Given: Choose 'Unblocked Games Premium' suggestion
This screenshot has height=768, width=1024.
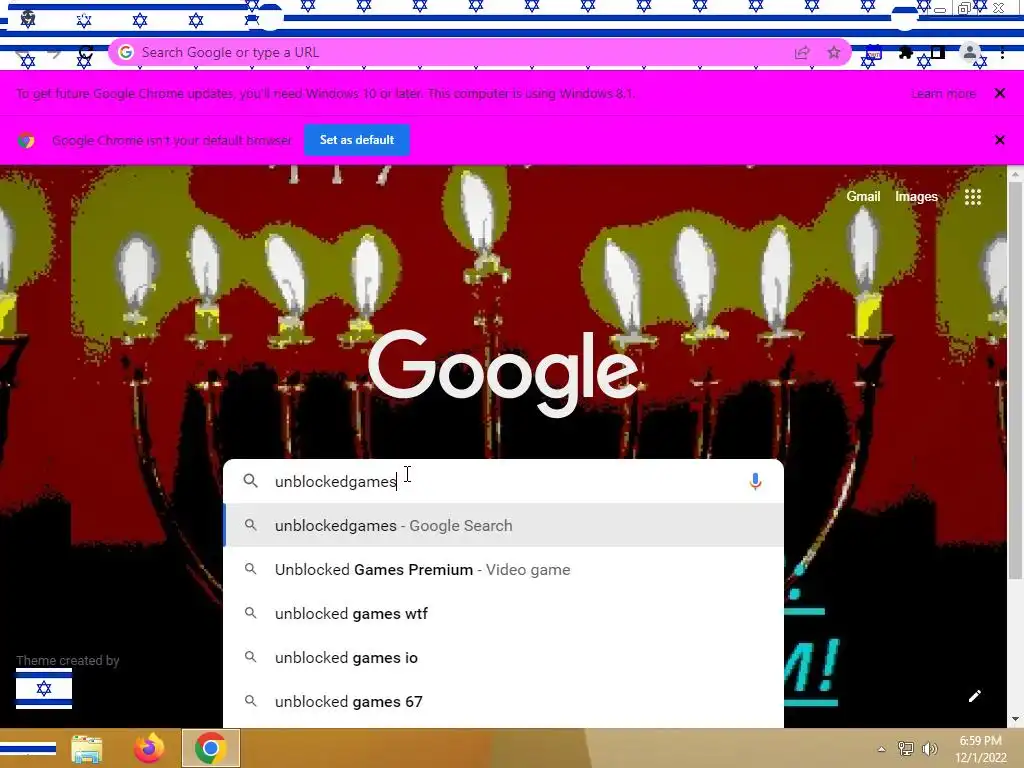Looking at the screenshot, I should point(503,569).
